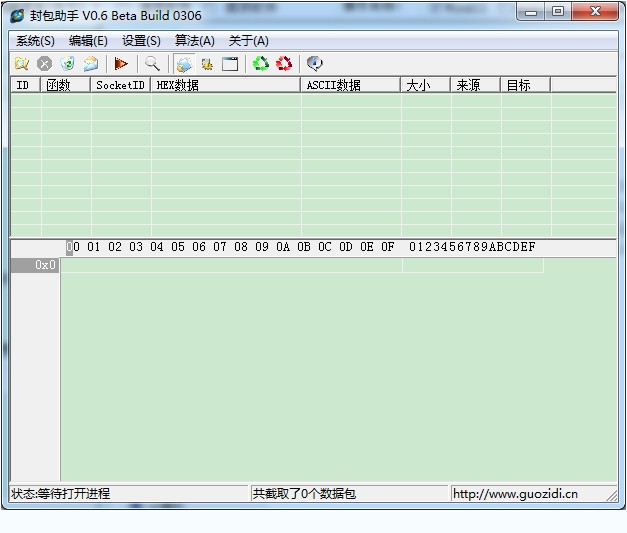This screenshot has height=533, width=627.
Task: Start capture with the orange play arrow
Action: point(121,64)
